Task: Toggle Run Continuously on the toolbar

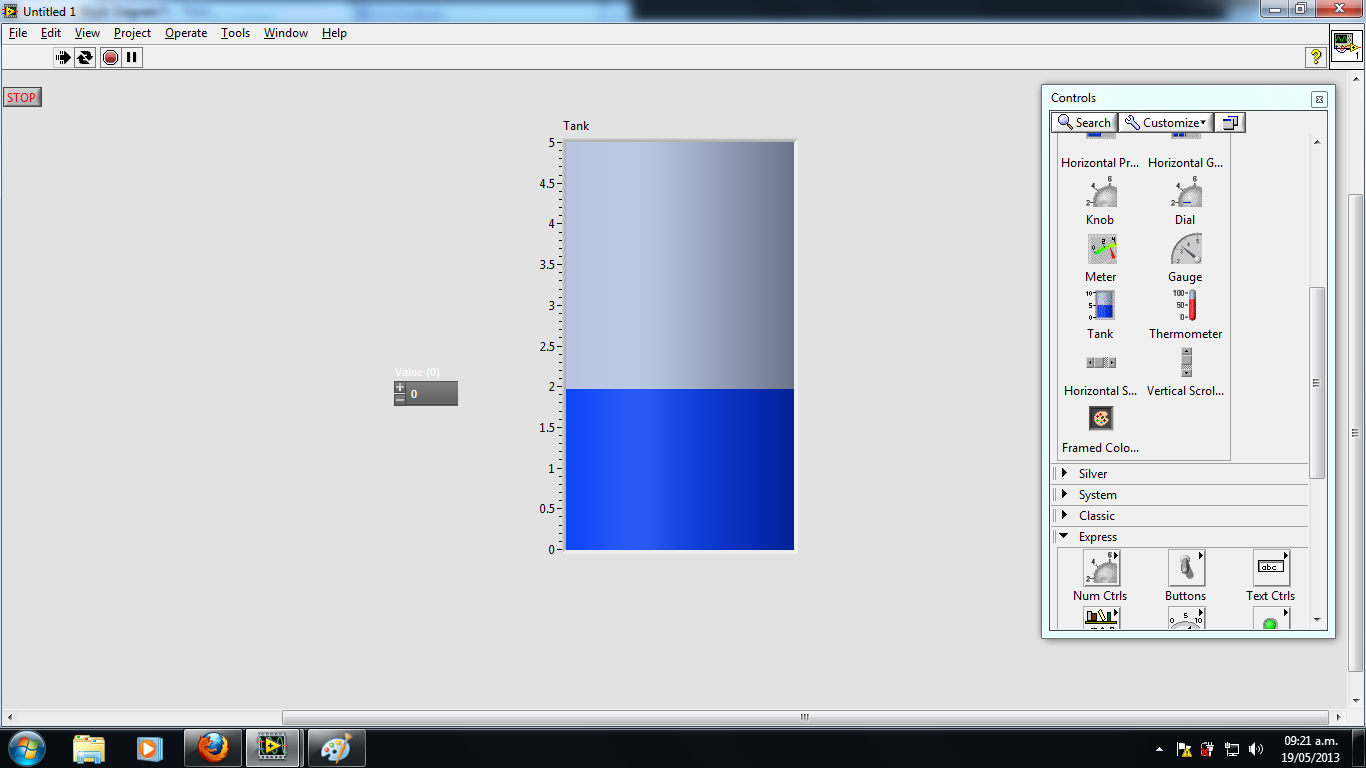Action: pyautogui.click(x=85, y=57)
